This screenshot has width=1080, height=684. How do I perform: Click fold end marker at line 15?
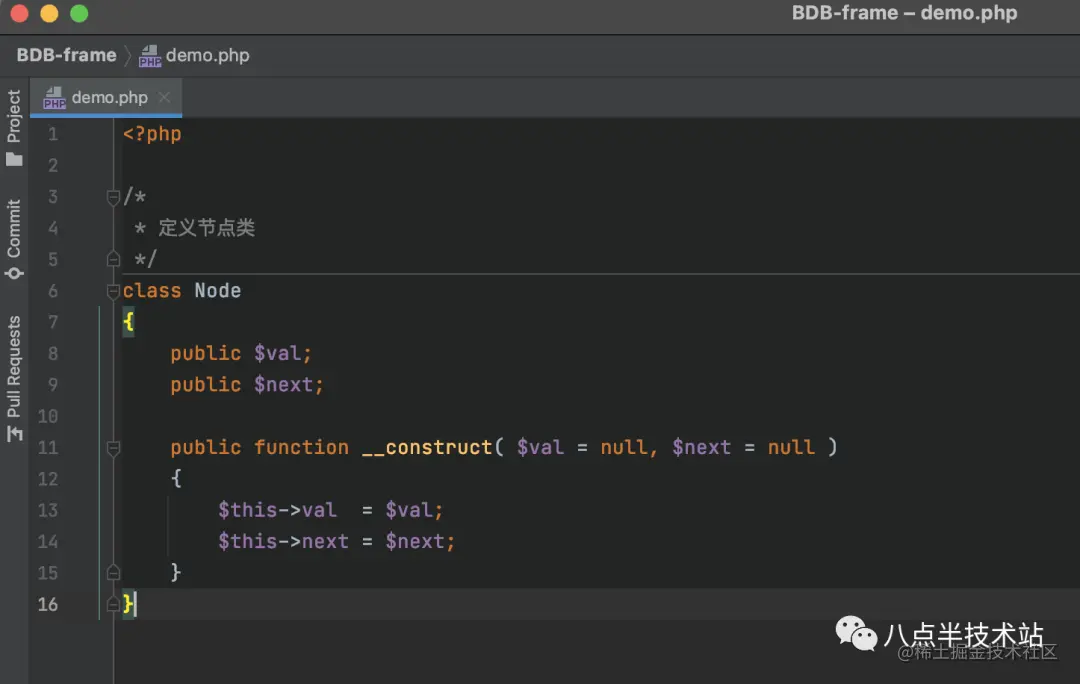point(113,573)
